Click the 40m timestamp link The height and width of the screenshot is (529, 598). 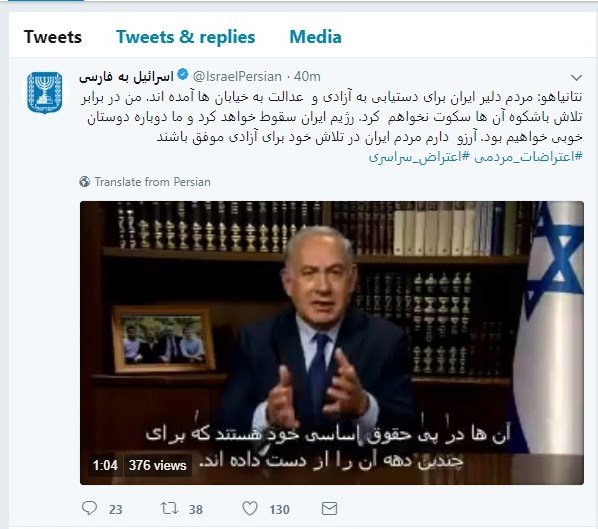tap(307, 77)
